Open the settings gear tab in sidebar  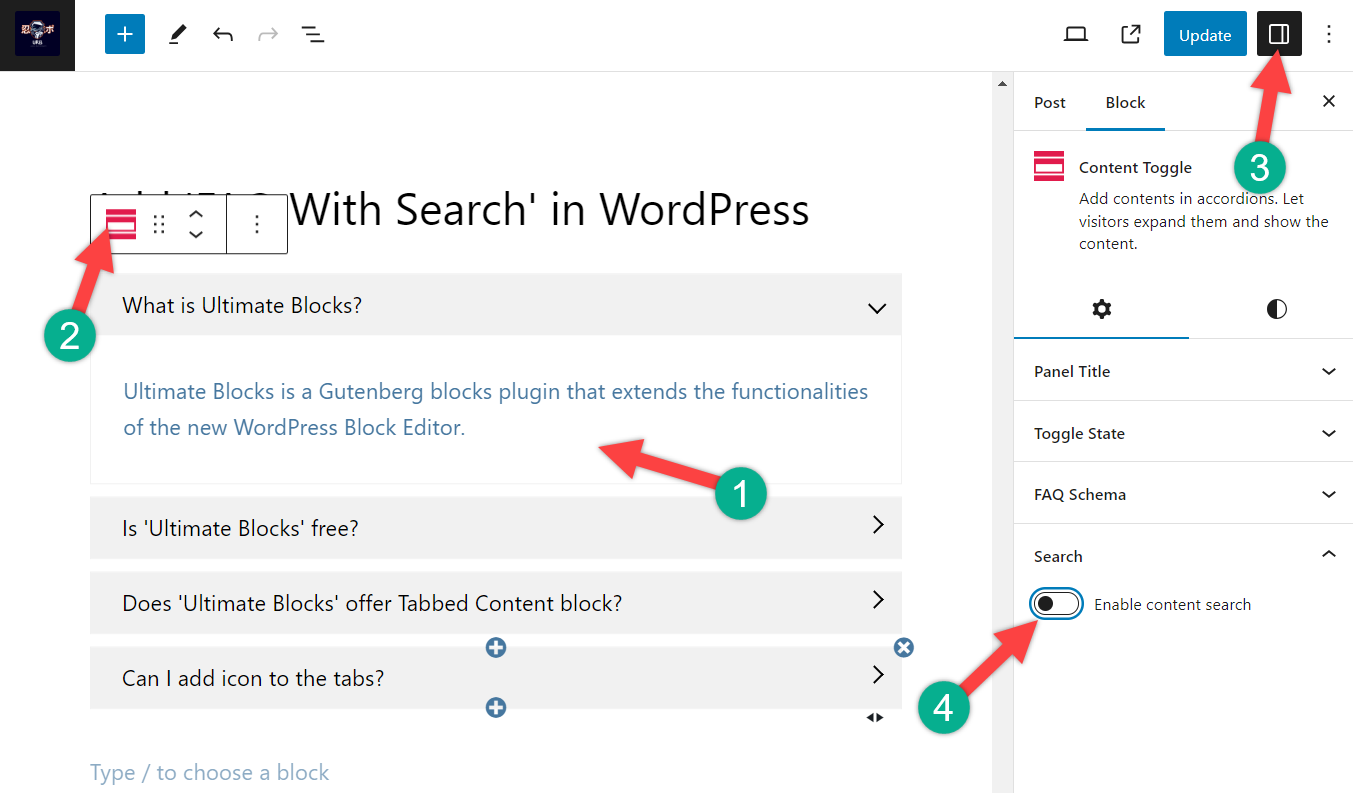(x=1101, y=309)
